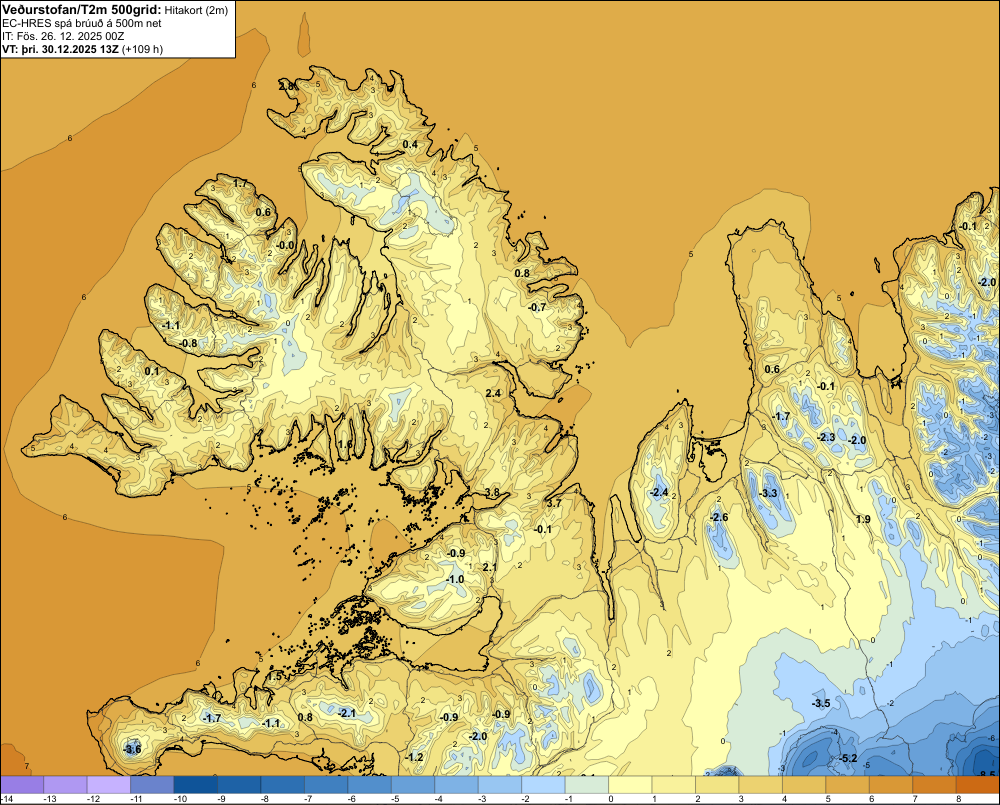
Task: Click the legend swatch between -13 and -12
Action: [x=65, y=785]
